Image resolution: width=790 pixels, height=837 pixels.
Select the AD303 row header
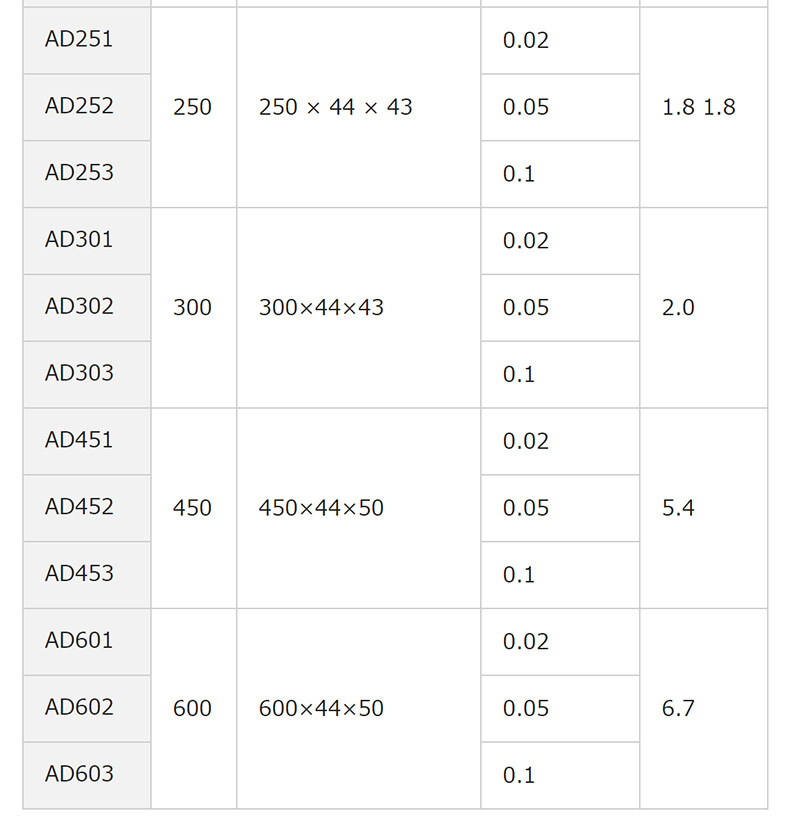80,373
